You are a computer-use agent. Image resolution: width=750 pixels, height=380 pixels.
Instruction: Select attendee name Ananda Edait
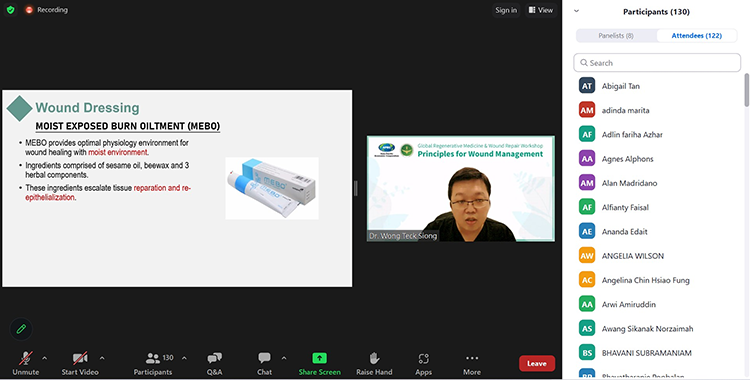625,232
